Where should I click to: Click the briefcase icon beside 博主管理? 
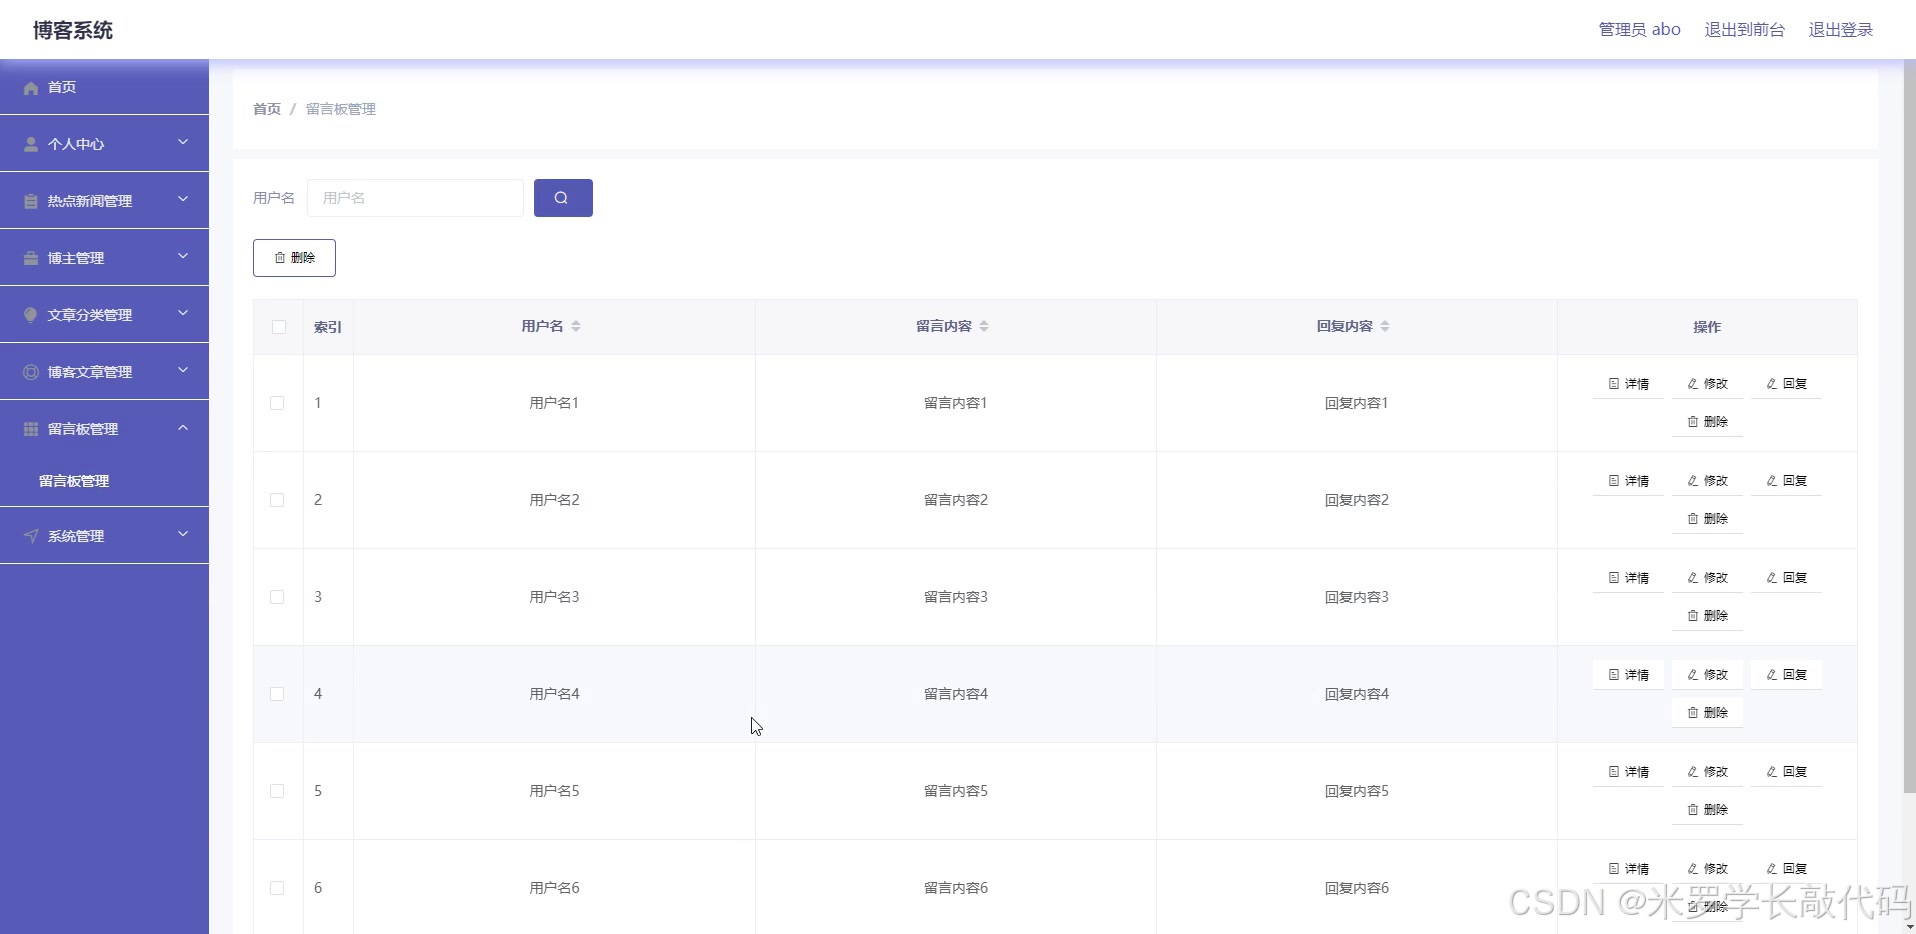31,258
